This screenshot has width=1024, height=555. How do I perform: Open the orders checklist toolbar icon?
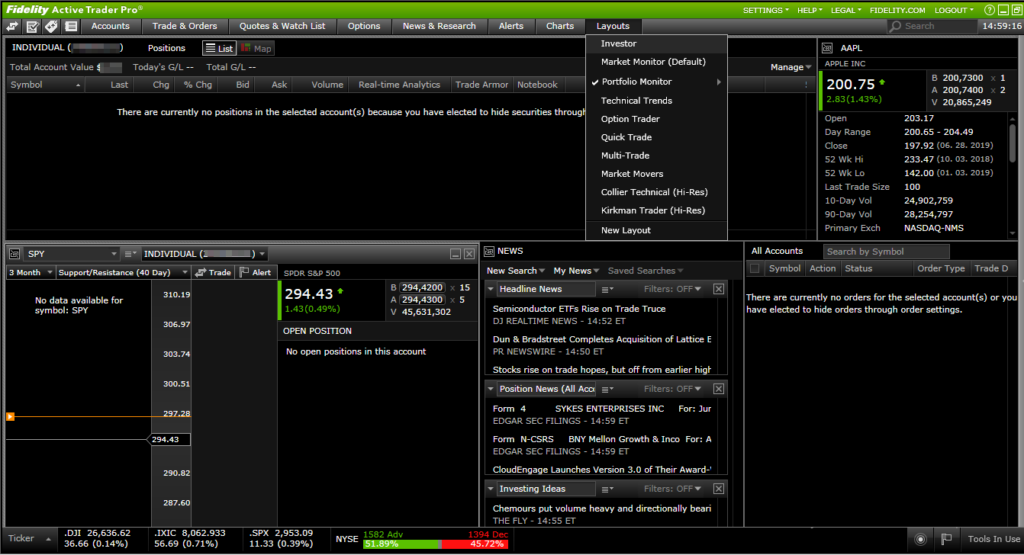pos(32,26)
